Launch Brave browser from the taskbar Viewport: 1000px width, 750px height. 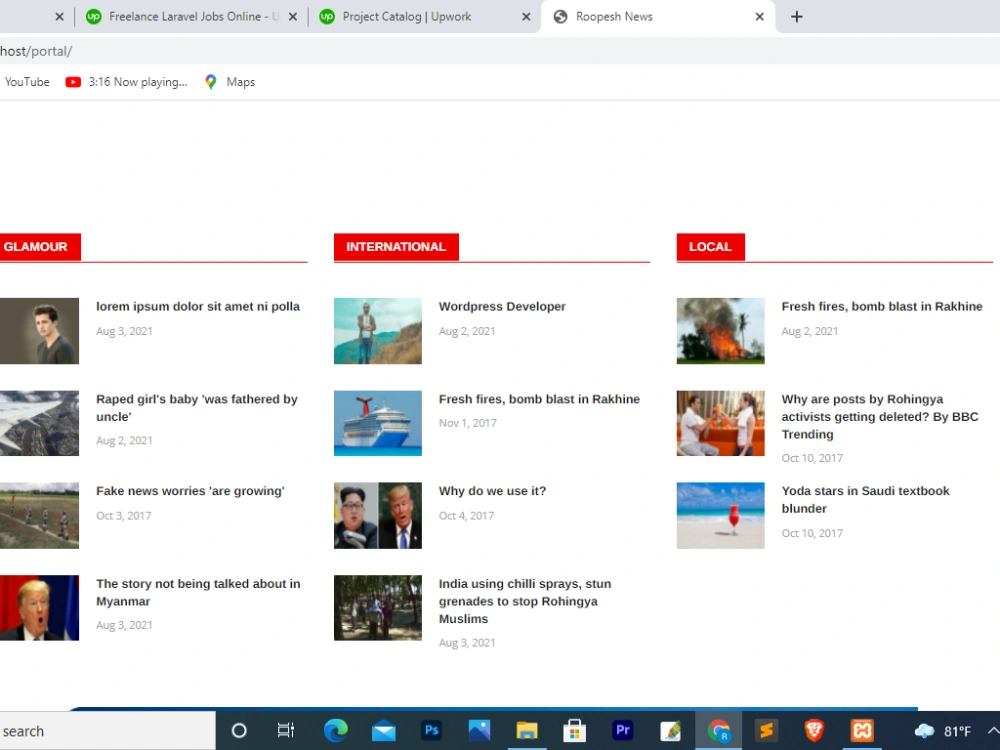[814, 730]
